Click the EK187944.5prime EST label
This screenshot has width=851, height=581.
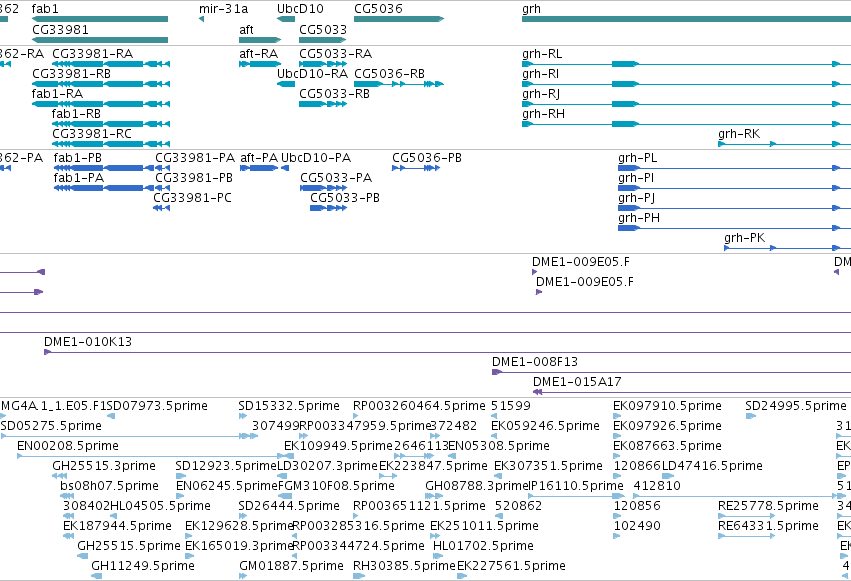pyautogui.click(x=118, y=526)
